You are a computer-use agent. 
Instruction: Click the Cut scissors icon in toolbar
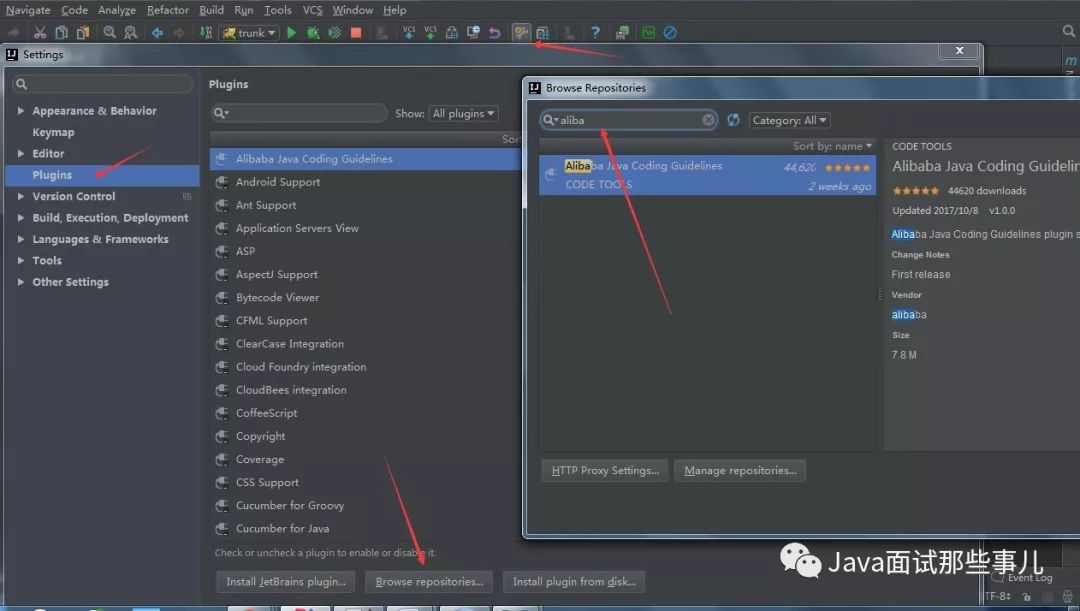[x=40, y=32]
